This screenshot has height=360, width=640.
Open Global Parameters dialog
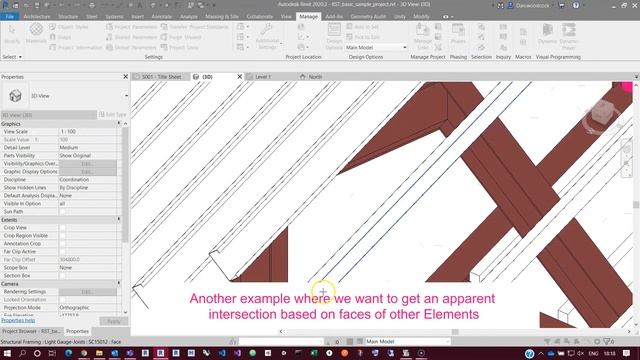pos(131,47)
